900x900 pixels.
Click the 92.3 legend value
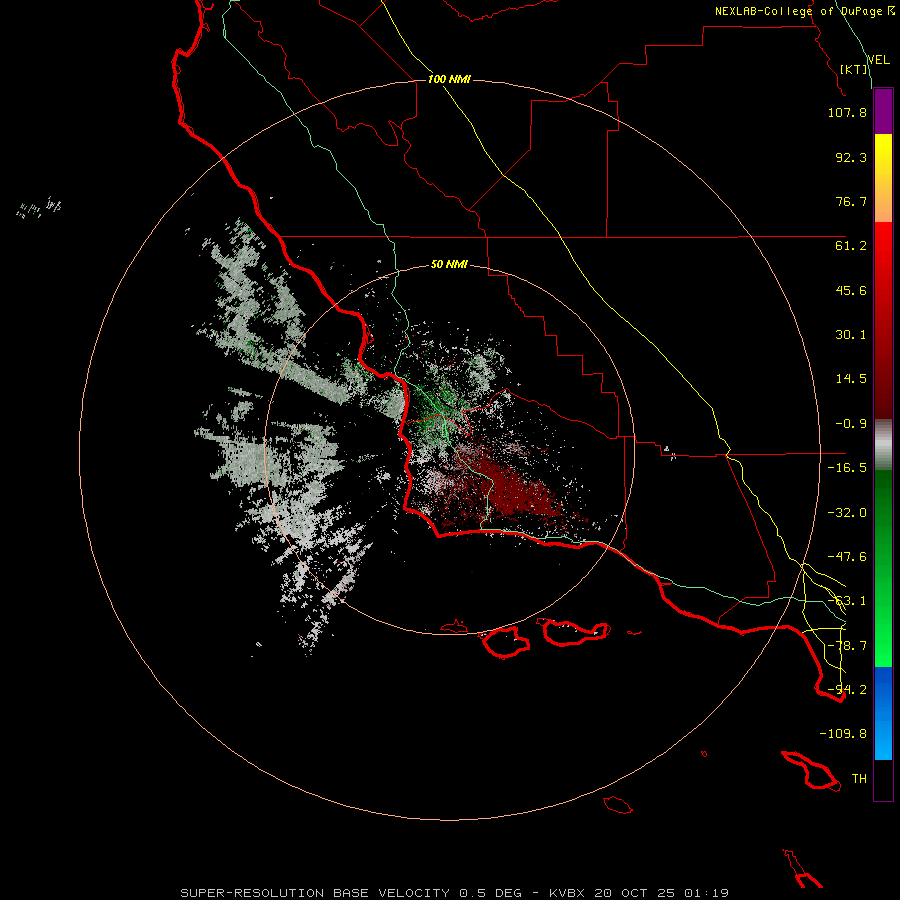point(851,157)
